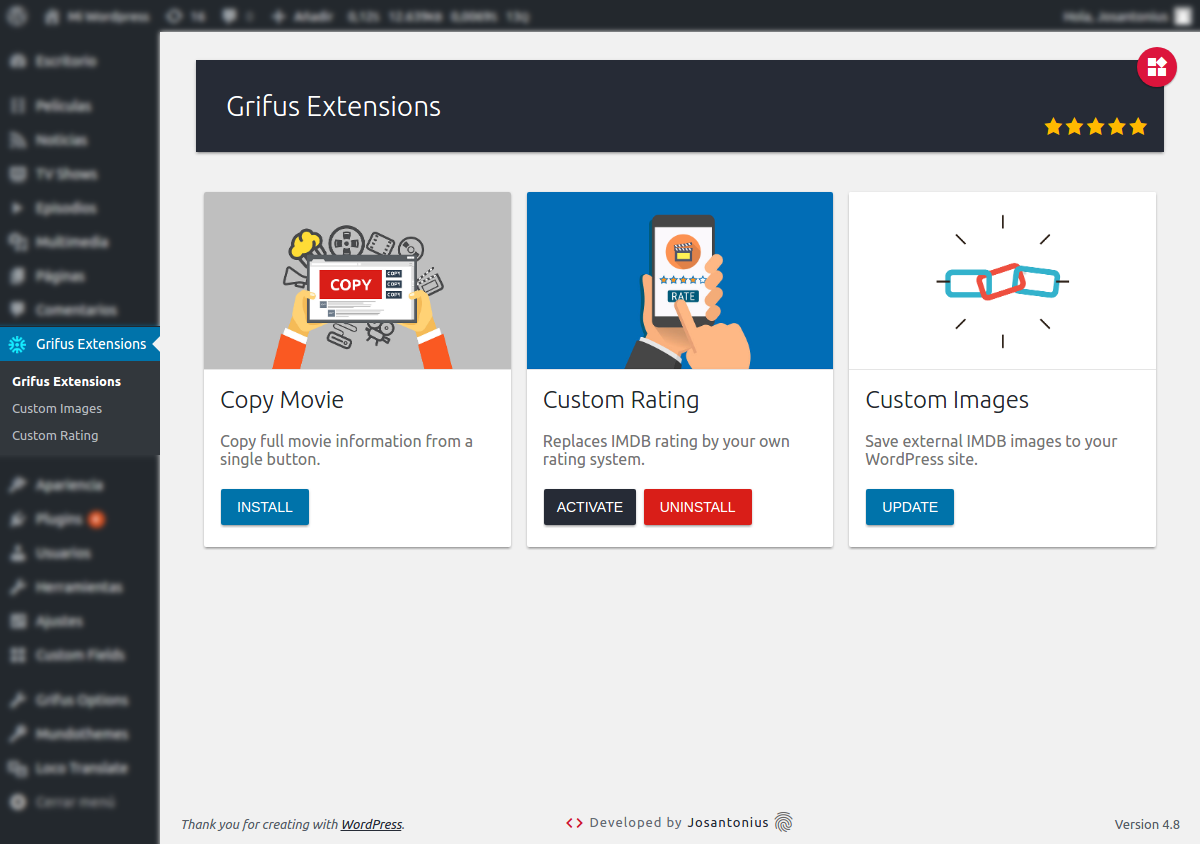Open TV Shows menu in sidebar
The height and width of the screenshot is (844, 1200).
click(79, 174)
